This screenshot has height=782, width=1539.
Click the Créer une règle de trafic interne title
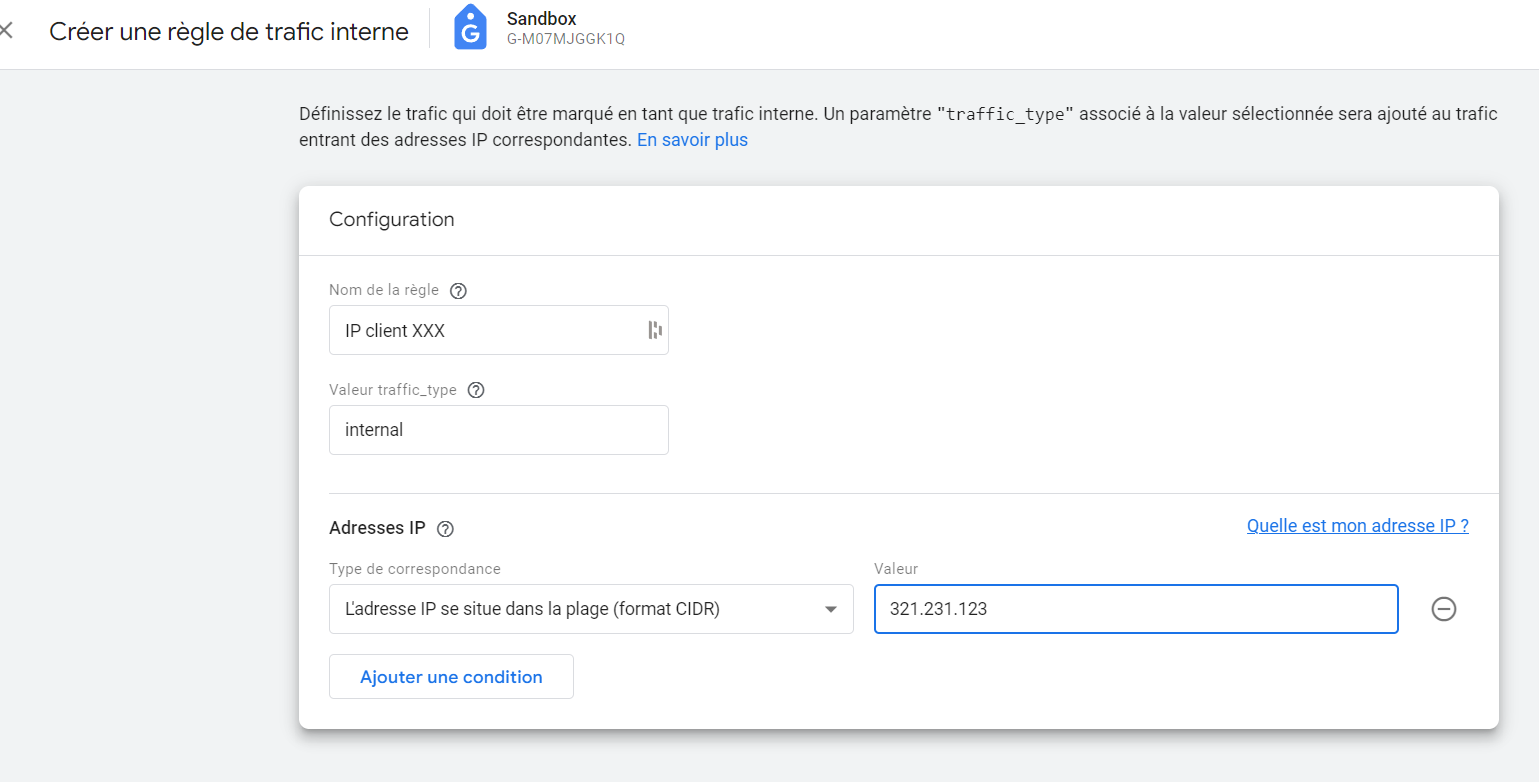[229, 32]
